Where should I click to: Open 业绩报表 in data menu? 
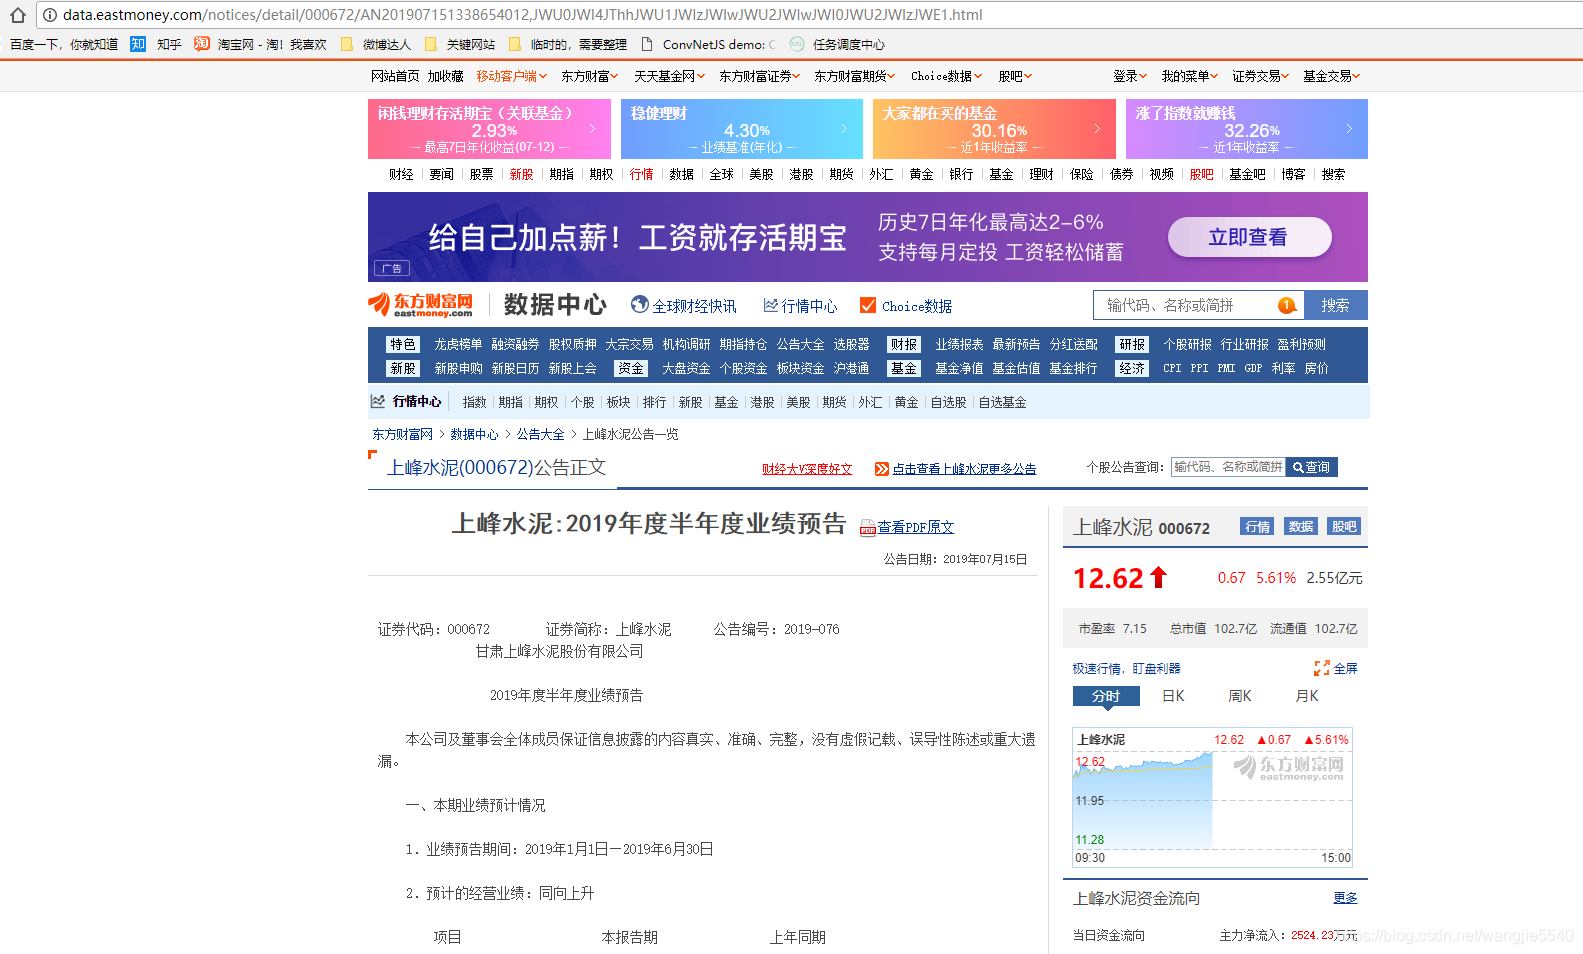[959, 344]
